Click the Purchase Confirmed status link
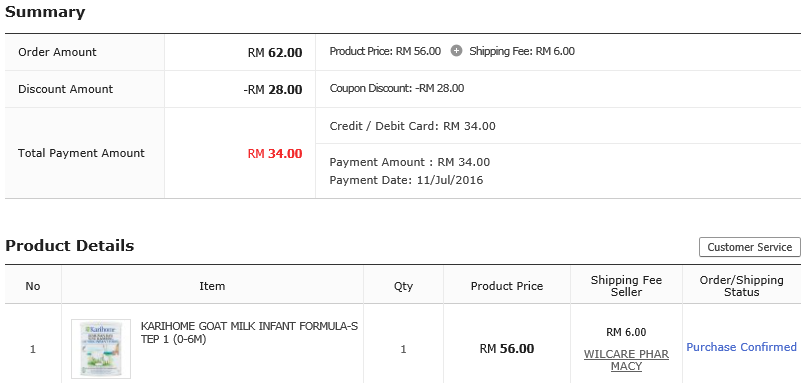 (x=741, y=348)
